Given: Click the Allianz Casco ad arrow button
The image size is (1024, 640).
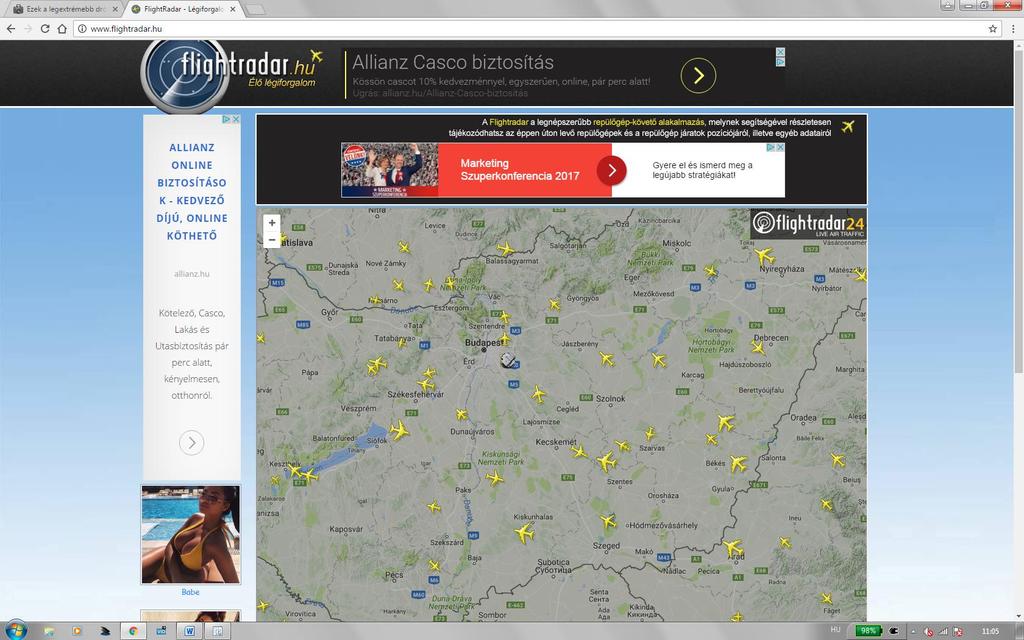Looking at the screenshot, I should [698, 76].
